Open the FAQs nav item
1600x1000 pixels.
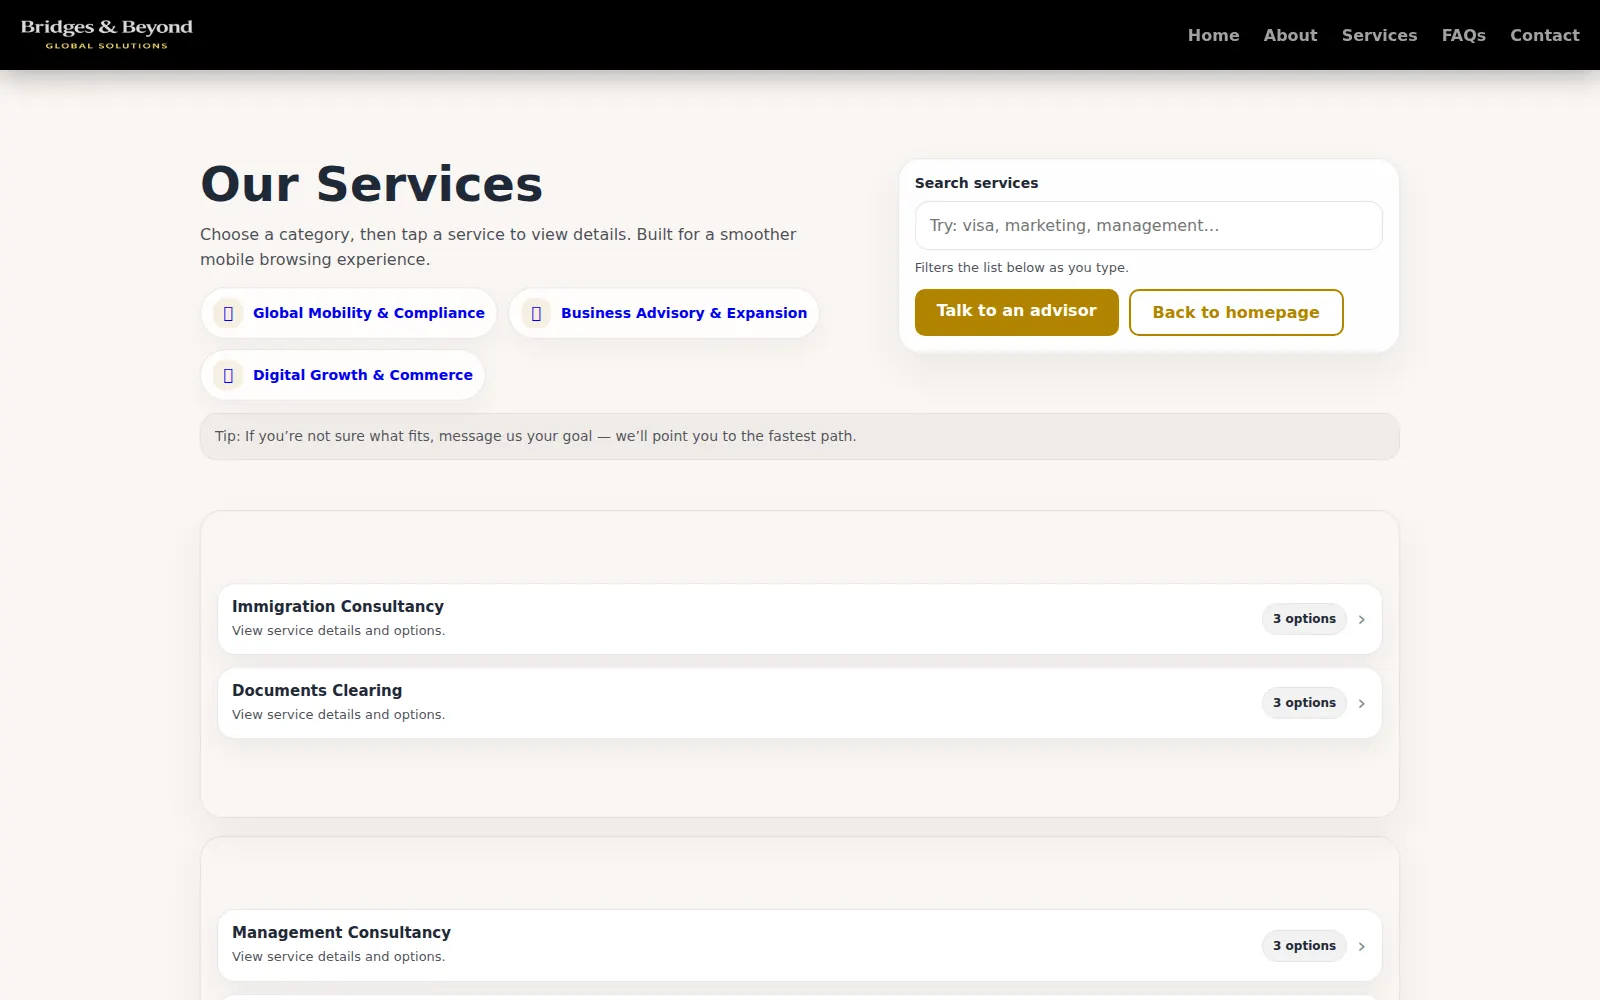coord(1463,35)
